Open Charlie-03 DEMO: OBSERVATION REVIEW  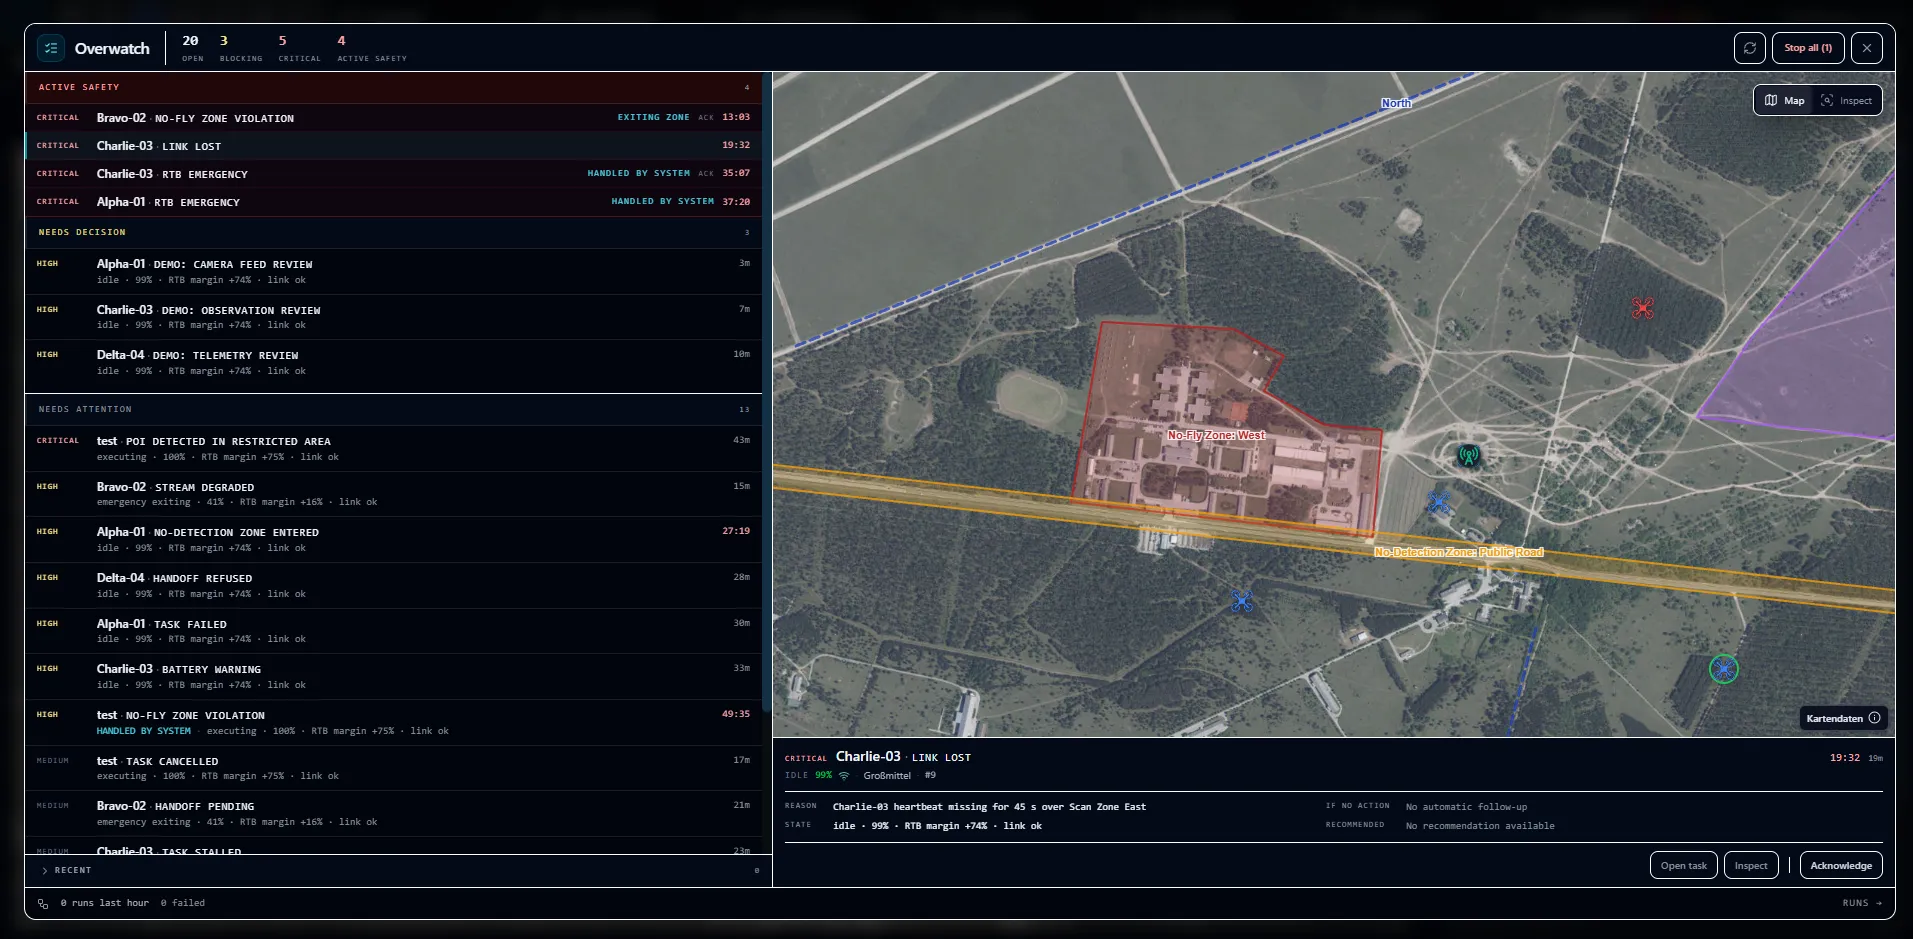tap(393, 317)
